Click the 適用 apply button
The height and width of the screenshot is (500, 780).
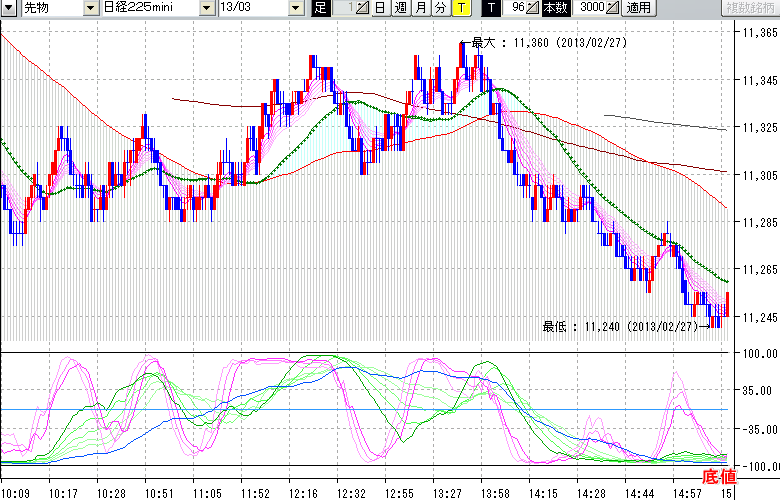coord(638,8)
